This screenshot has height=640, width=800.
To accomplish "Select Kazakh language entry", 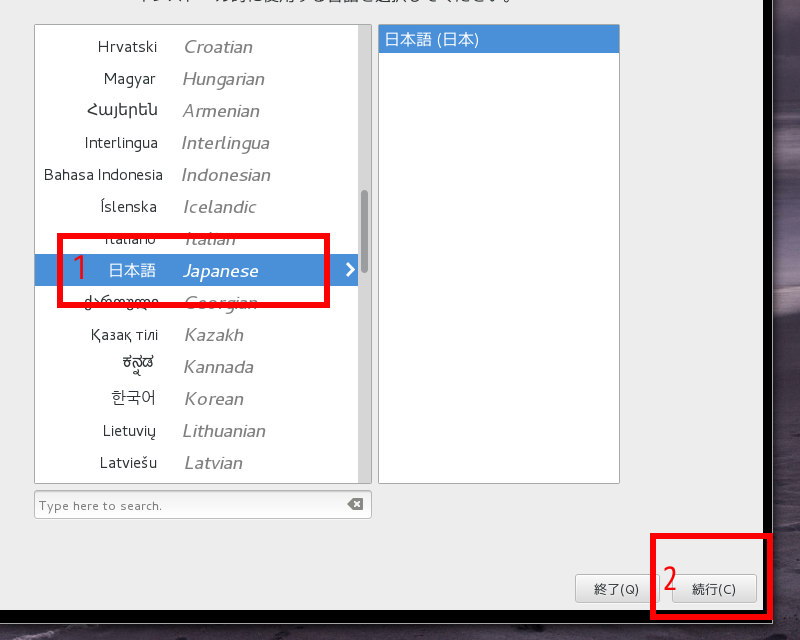I will tap(195, 335).
